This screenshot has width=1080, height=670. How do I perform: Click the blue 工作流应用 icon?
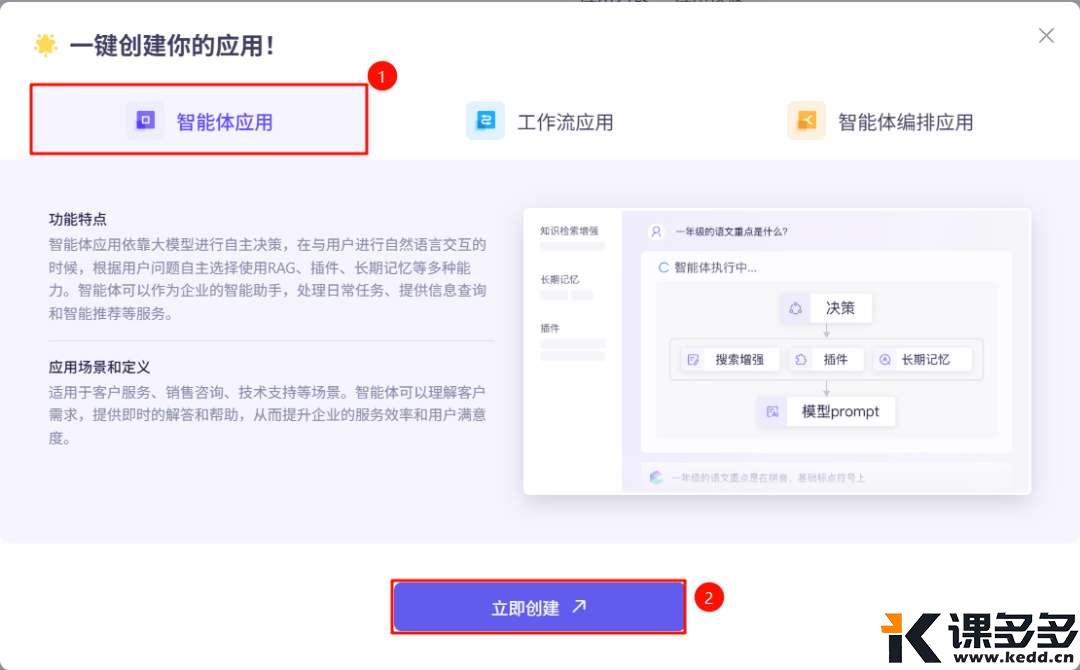point(484,120)
